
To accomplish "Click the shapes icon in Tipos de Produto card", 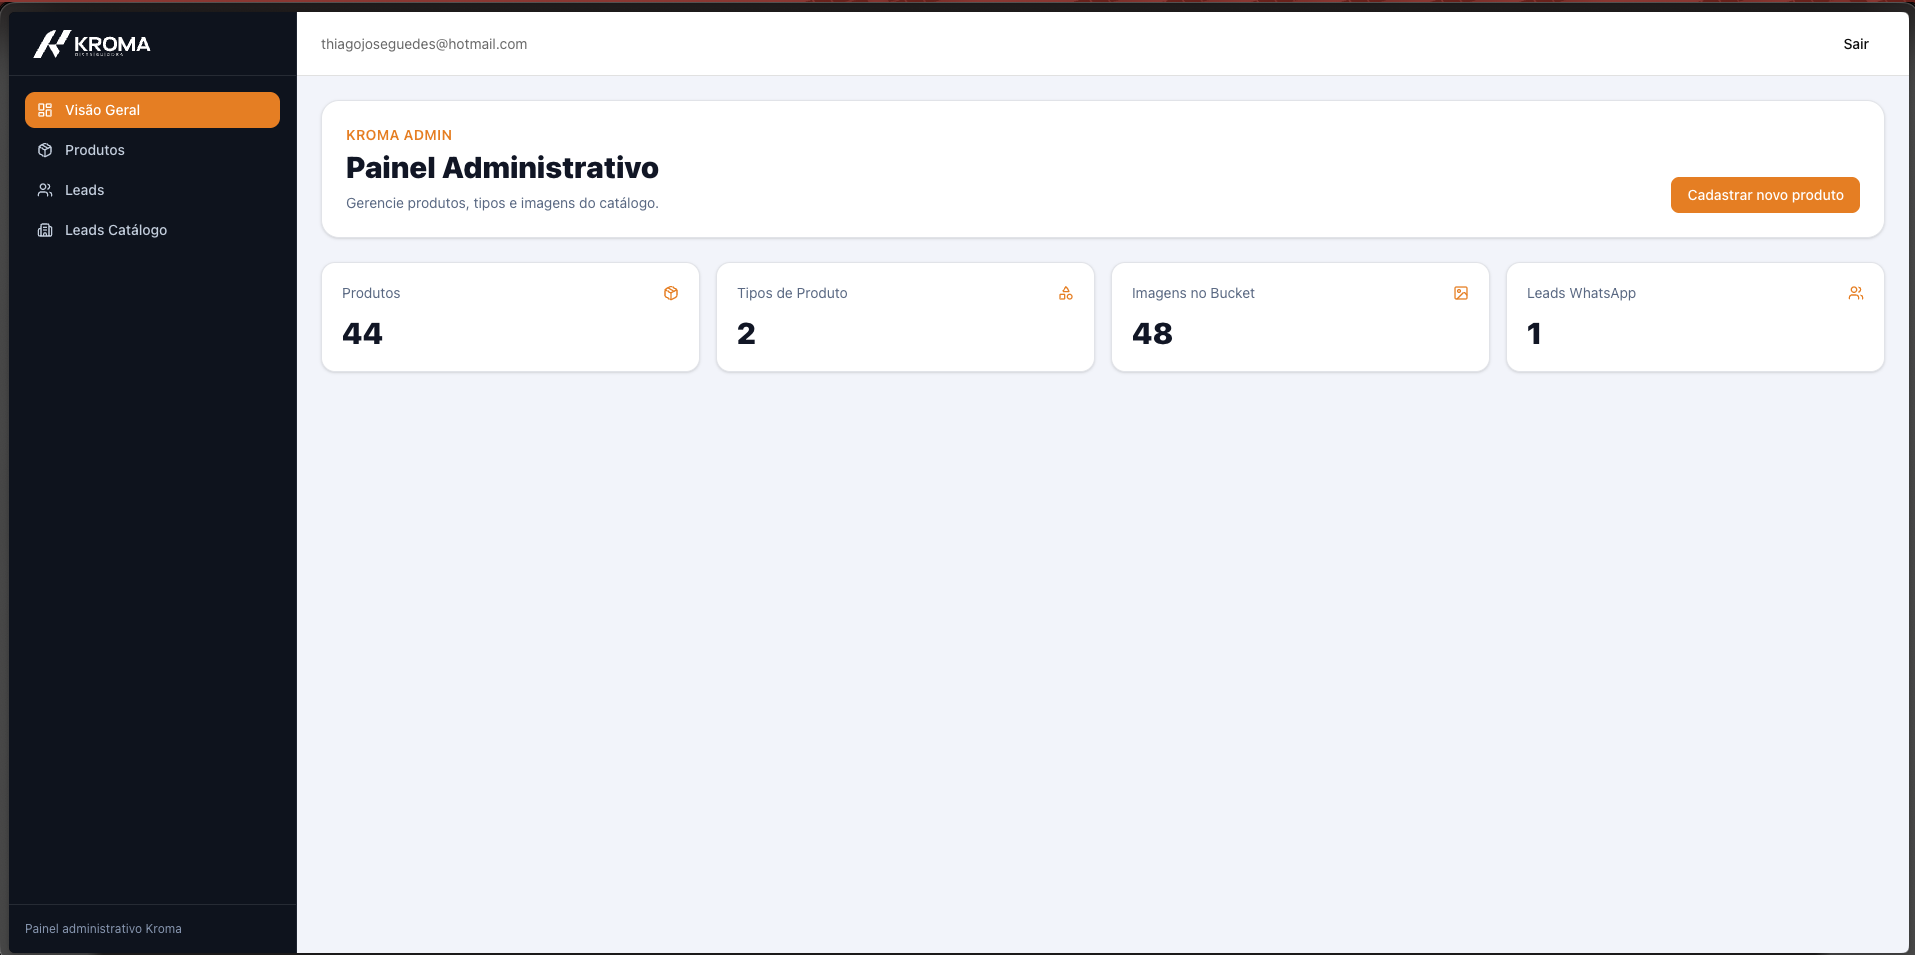I will click(1066, 293).
